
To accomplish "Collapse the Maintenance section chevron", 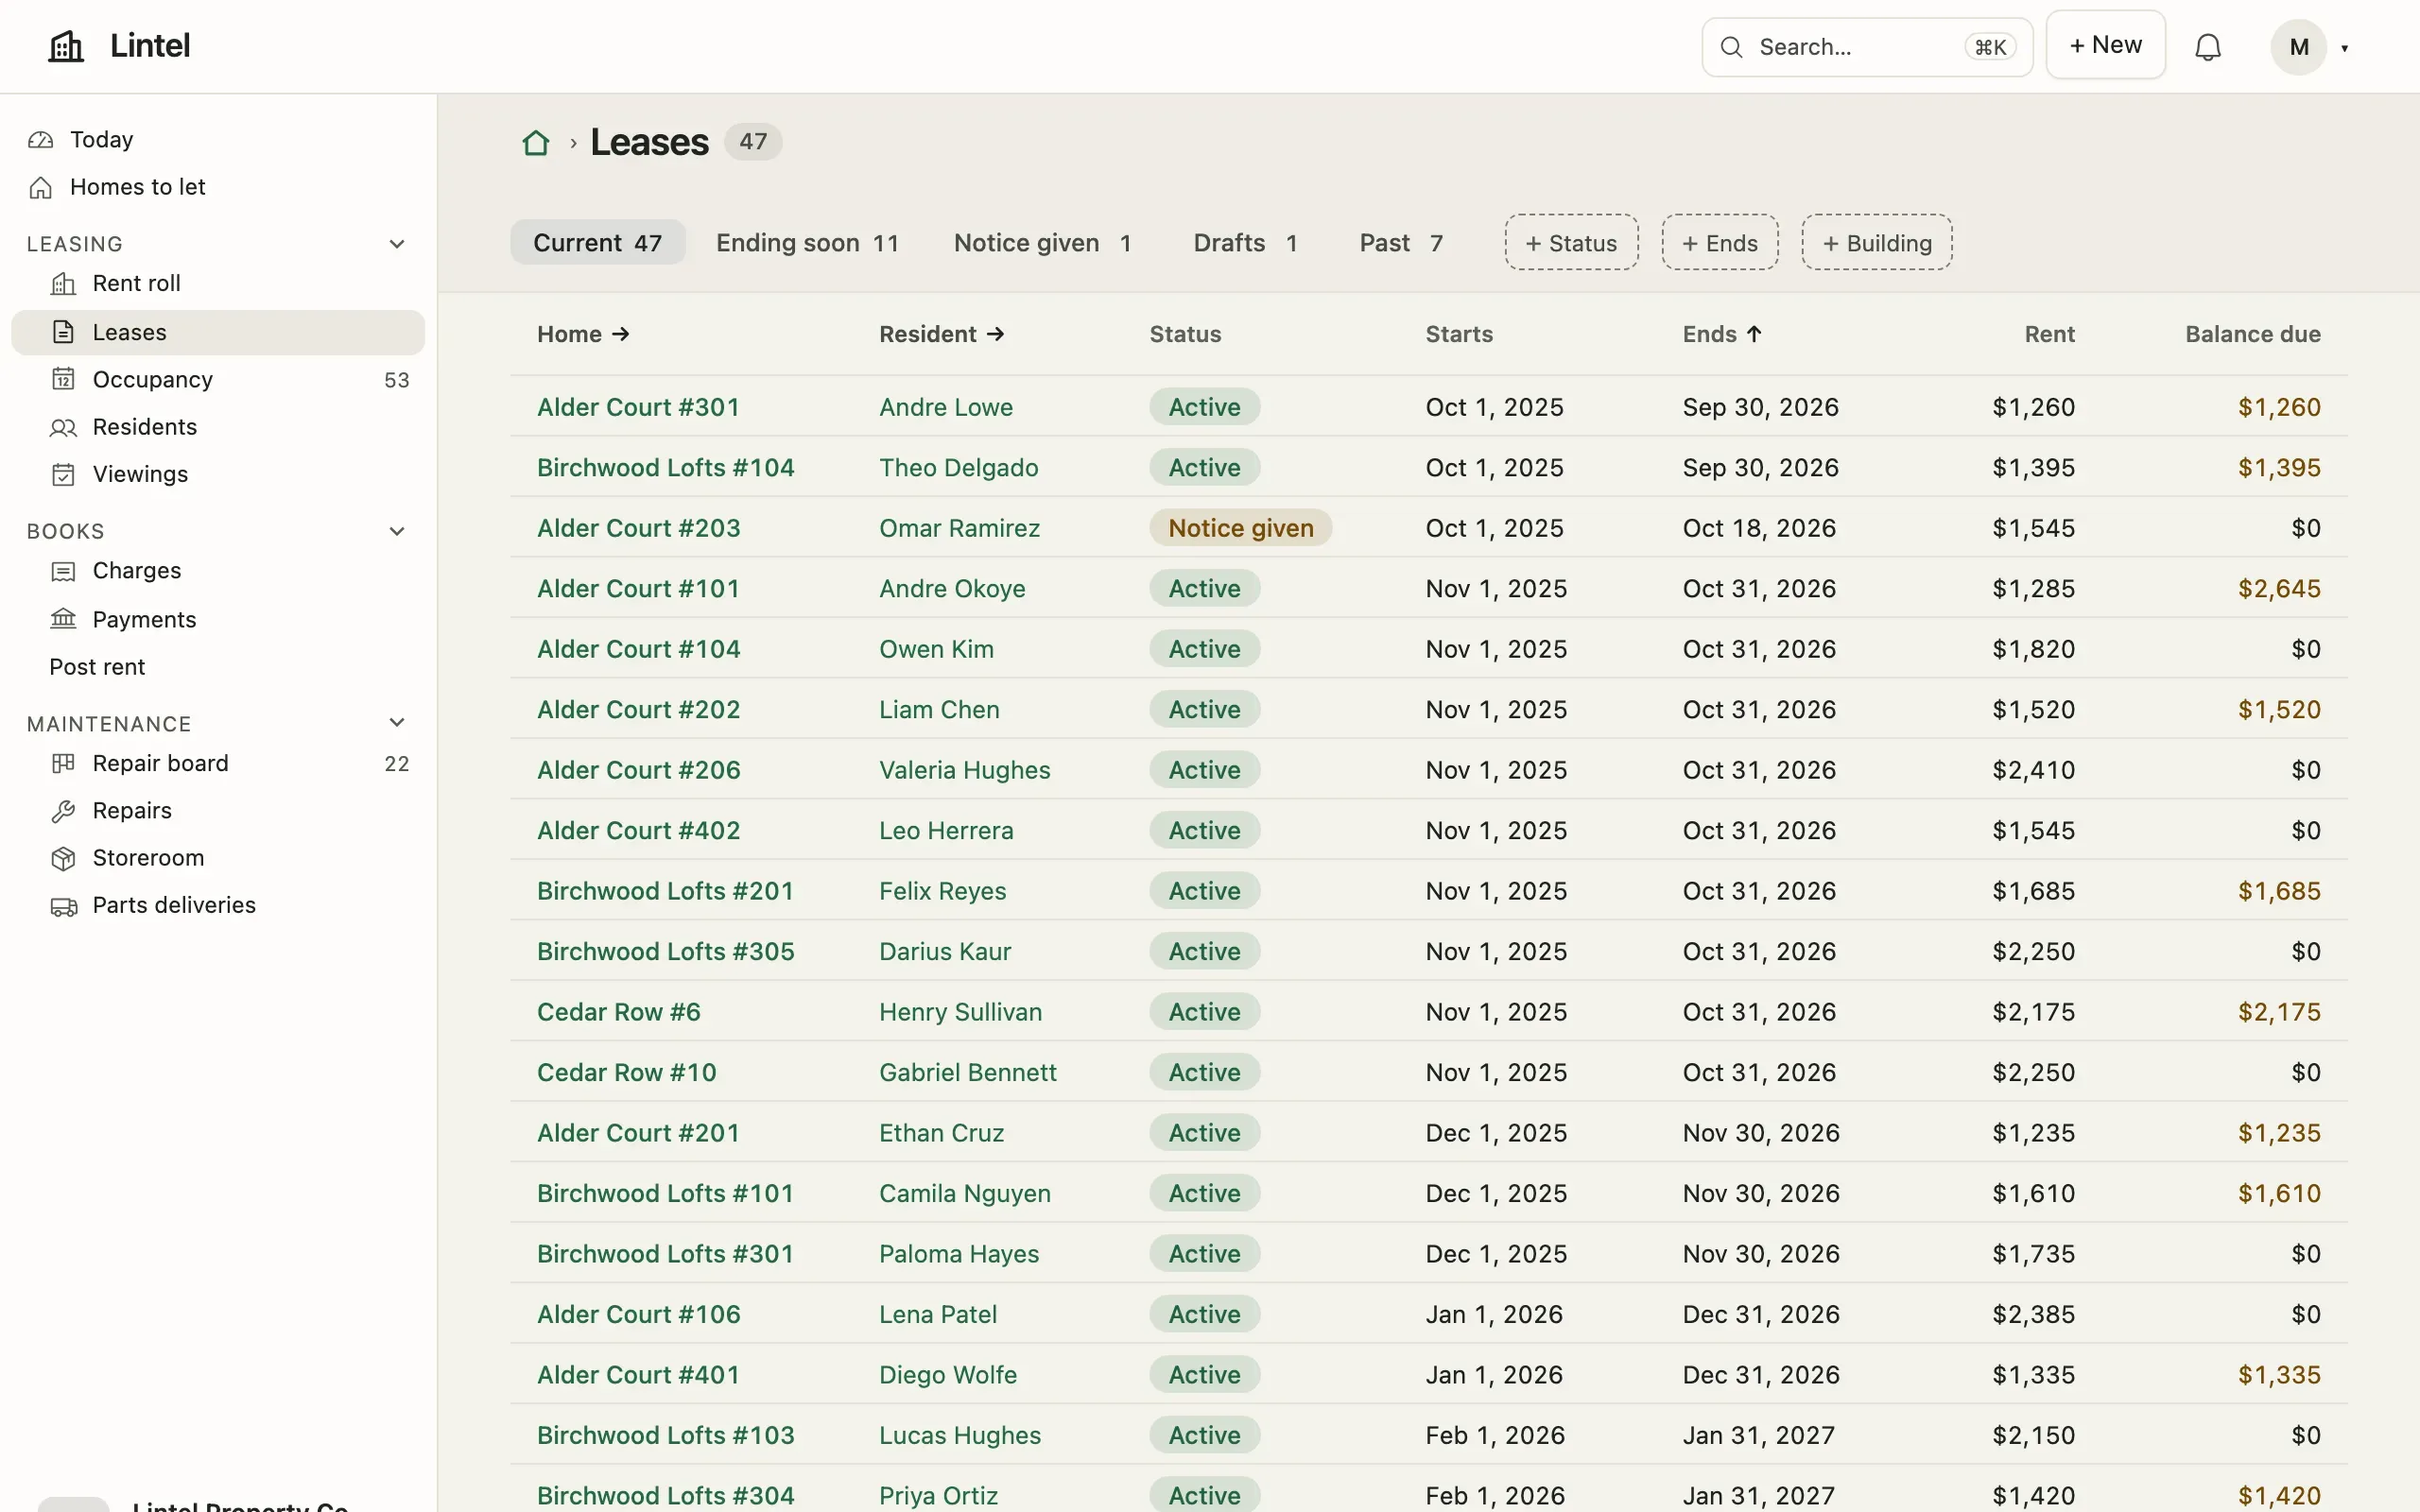I will tap(397, 722).
